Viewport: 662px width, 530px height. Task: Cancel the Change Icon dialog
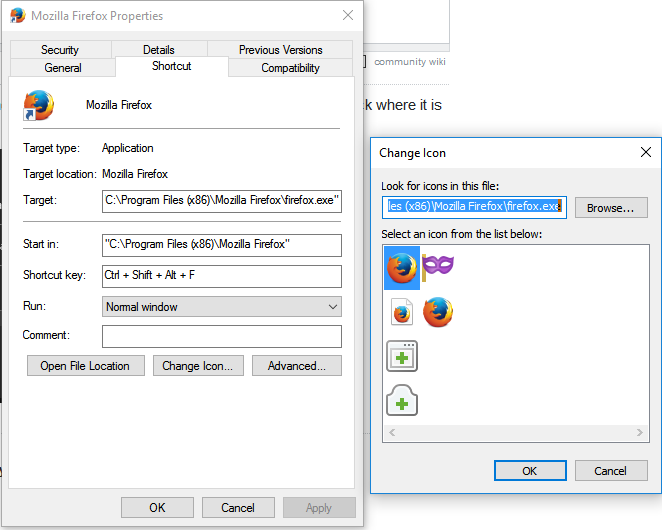611,470
